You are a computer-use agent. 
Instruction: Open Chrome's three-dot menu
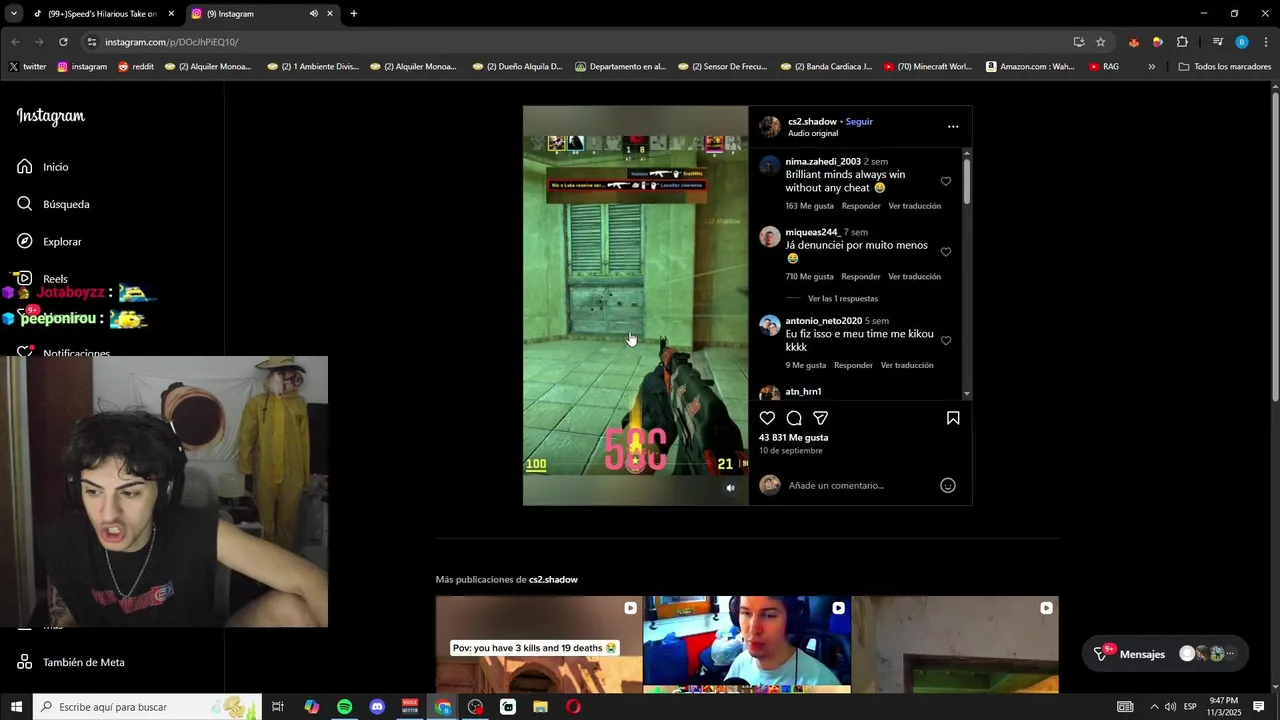coord(1266,42)
